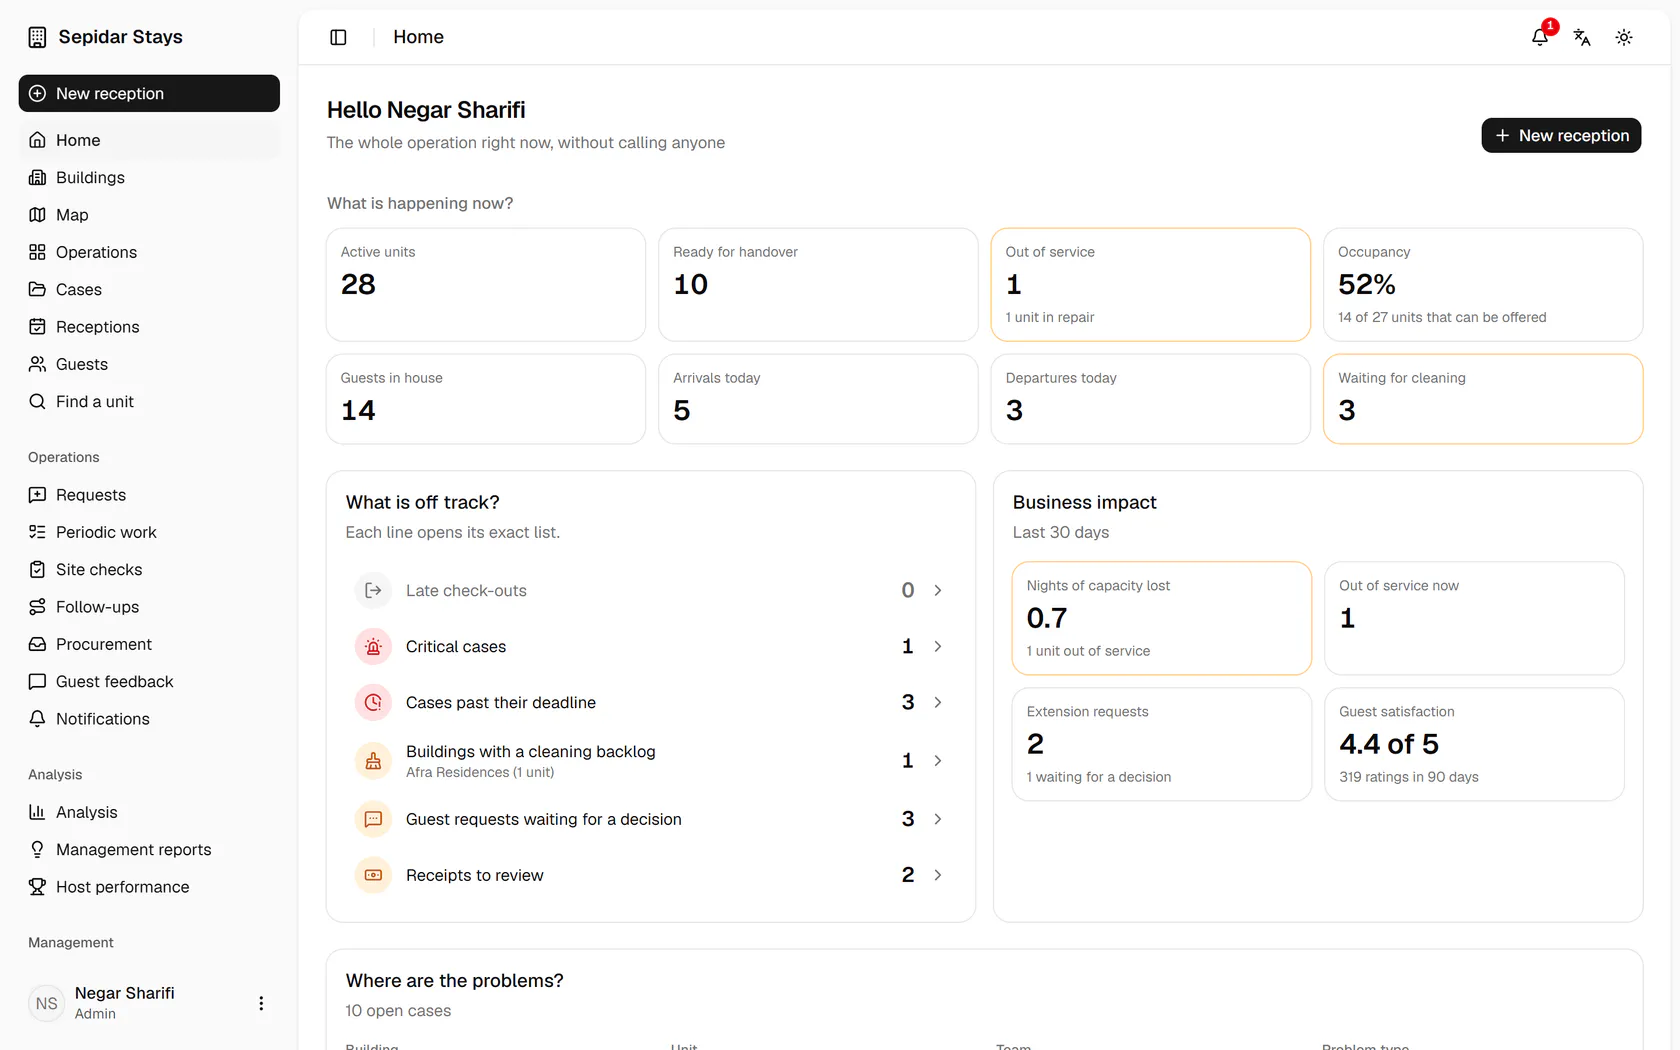
Task: Open the Nights of capacity lost card
Action: 1162,618
